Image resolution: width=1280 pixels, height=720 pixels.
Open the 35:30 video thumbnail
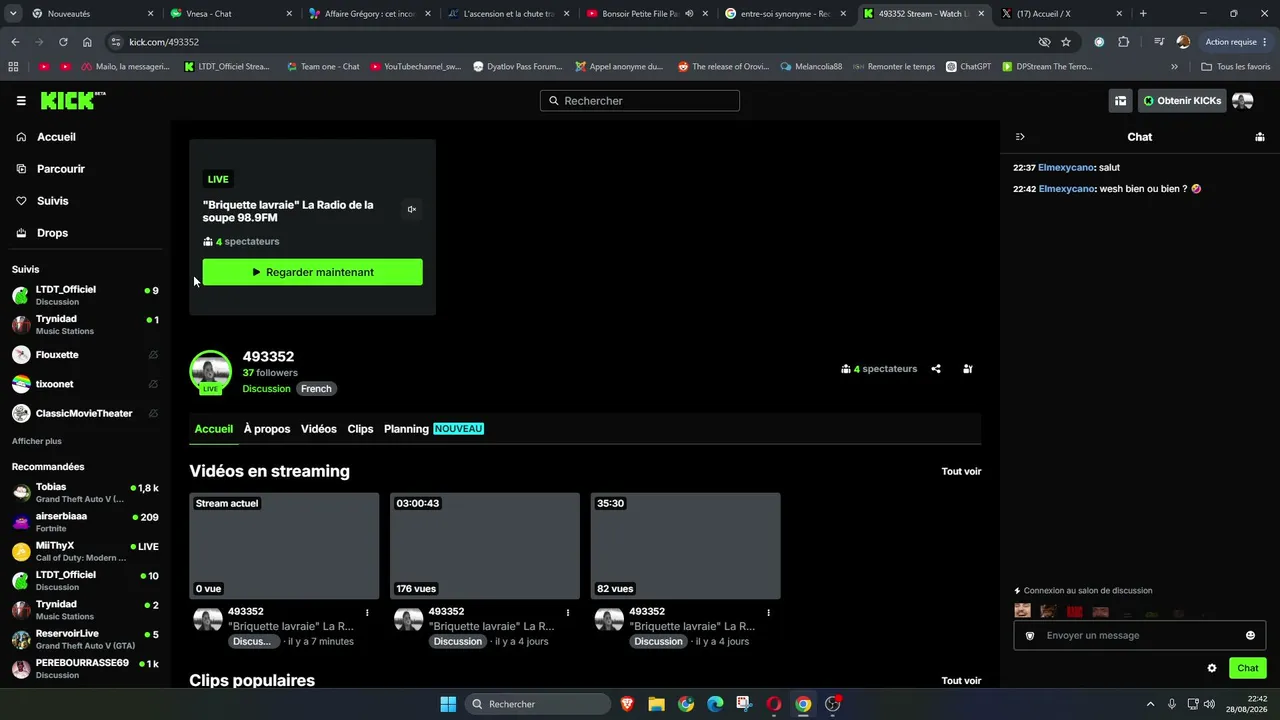[x=685, y=546]
